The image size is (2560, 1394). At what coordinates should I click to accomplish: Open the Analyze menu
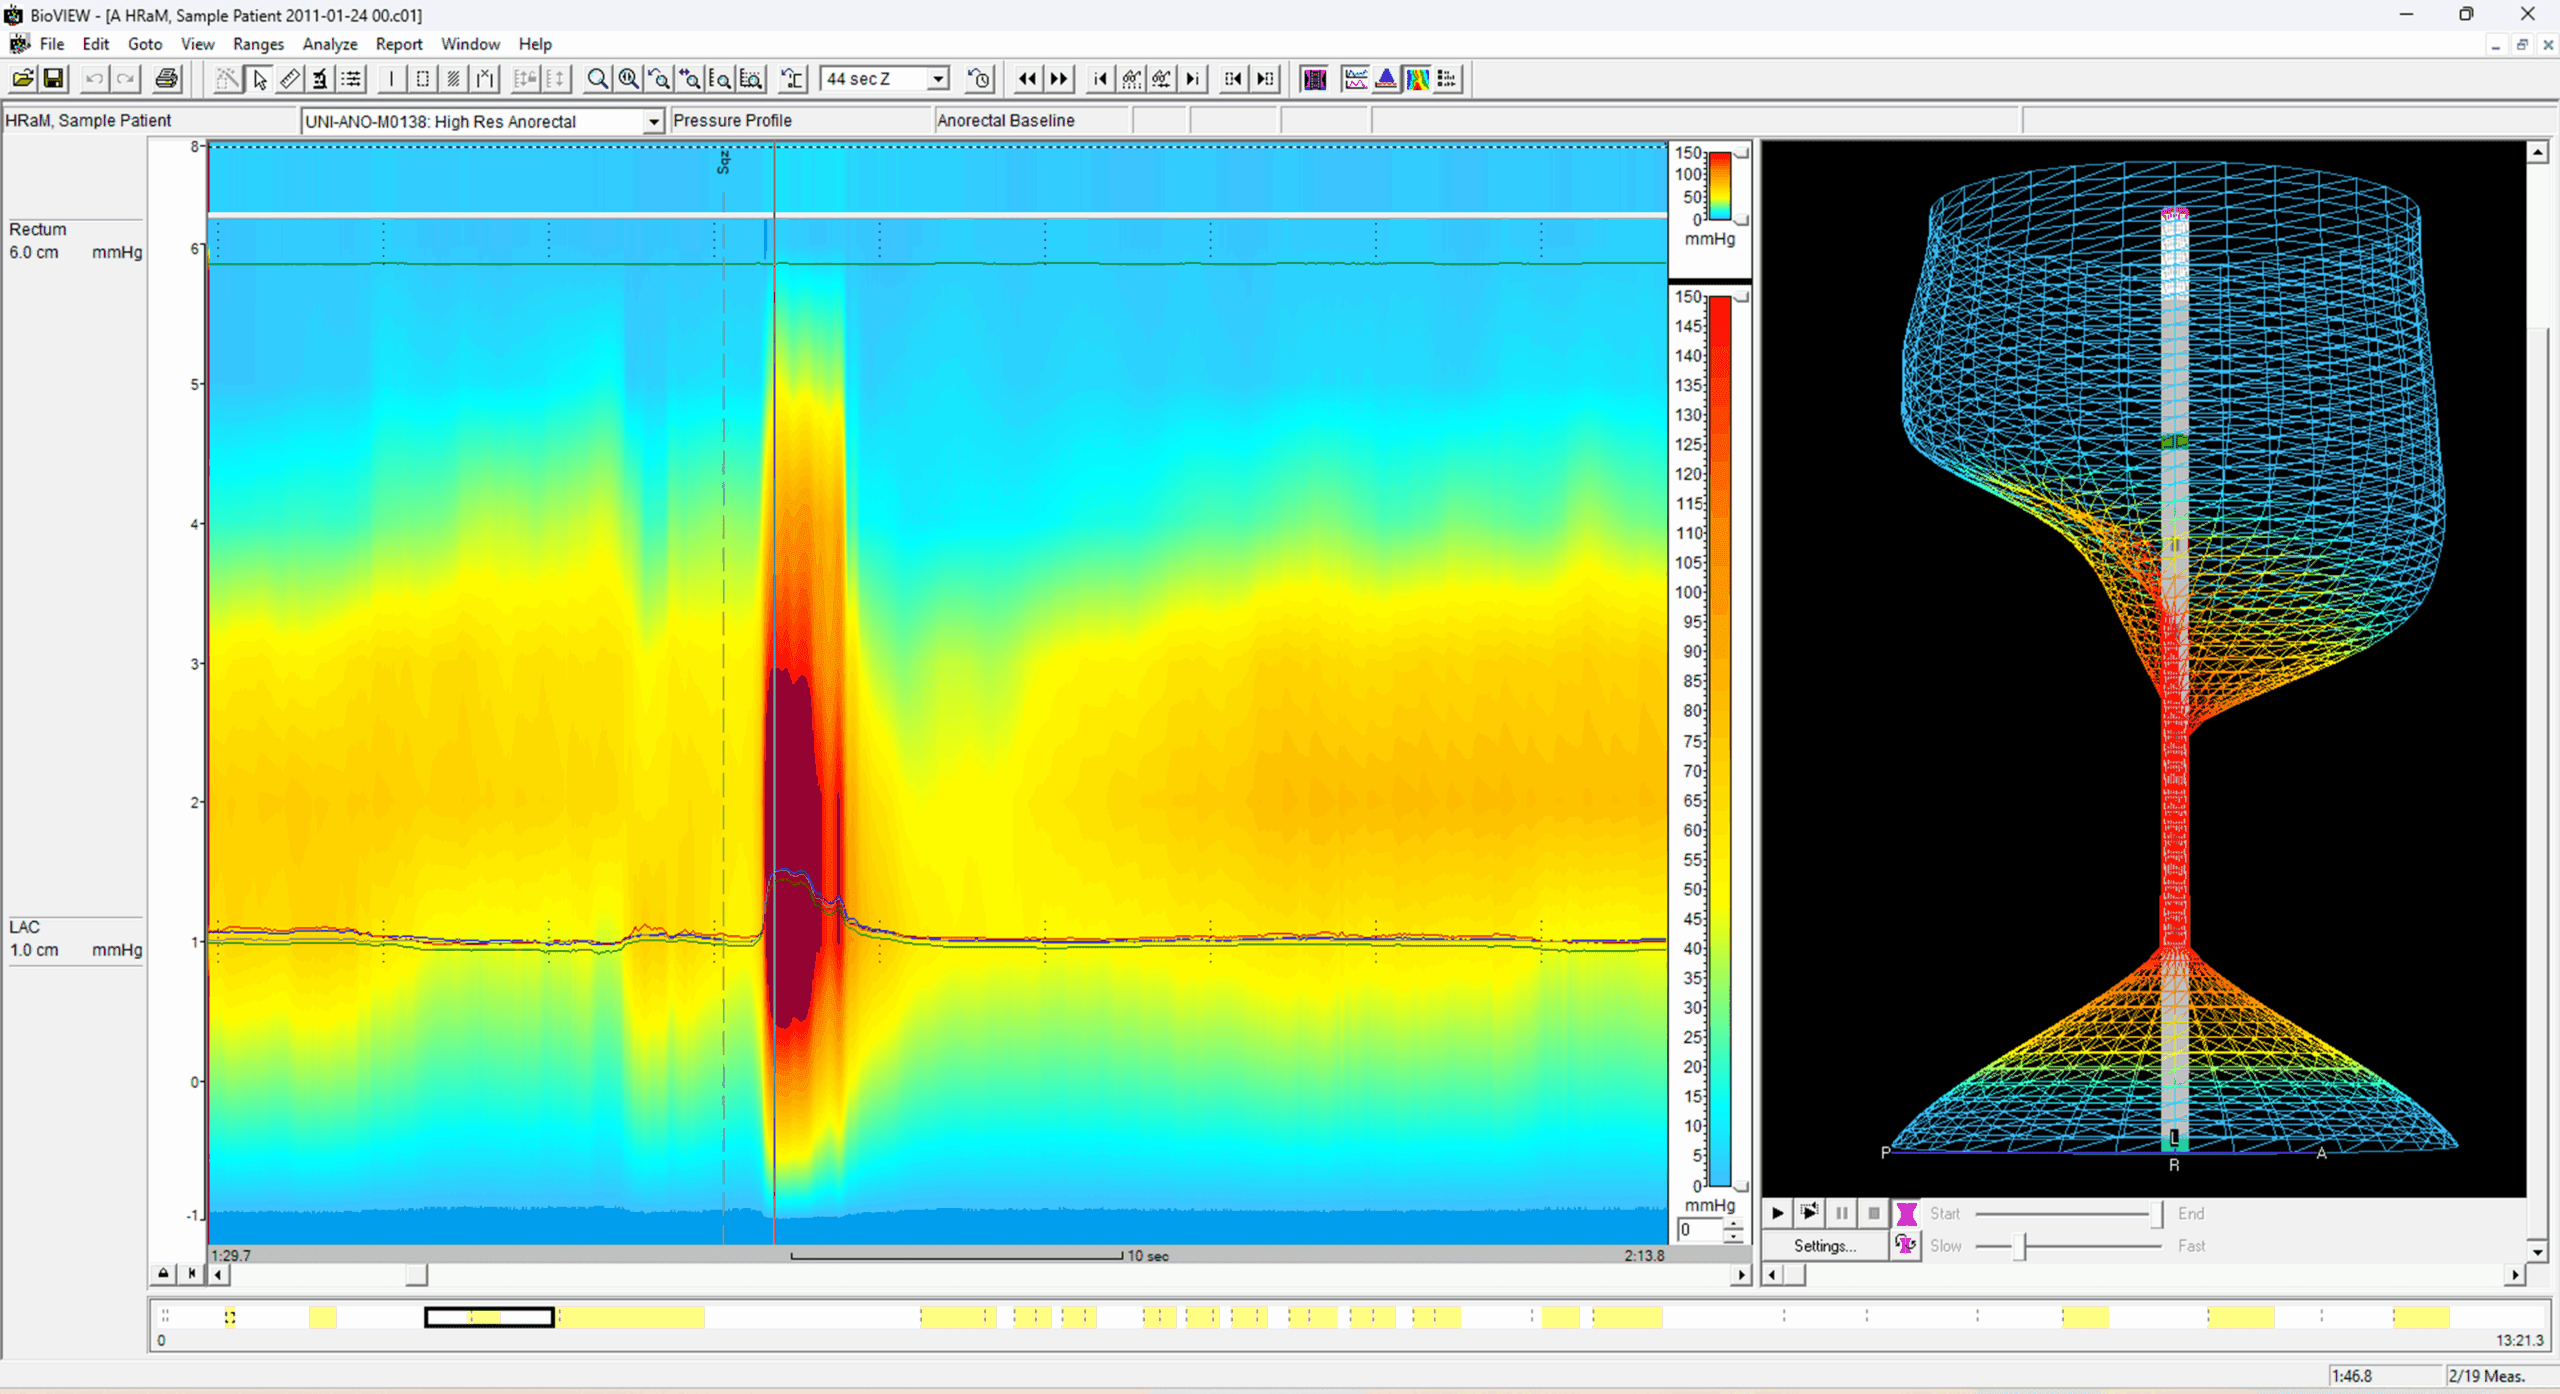330,44
